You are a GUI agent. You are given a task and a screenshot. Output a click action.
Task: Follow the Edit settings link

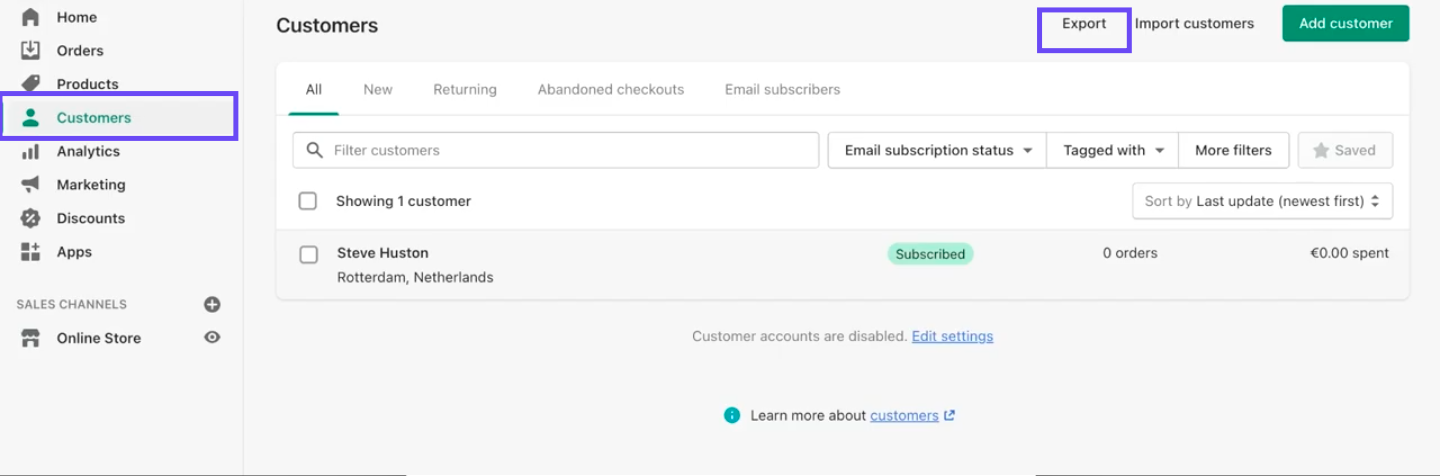coord(952,336)
